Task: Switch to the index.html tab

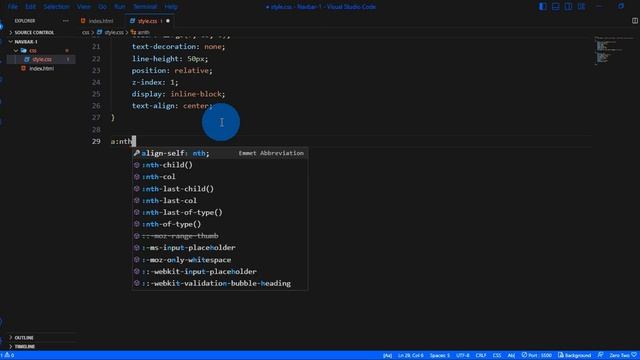Action: tap(98, 21)
